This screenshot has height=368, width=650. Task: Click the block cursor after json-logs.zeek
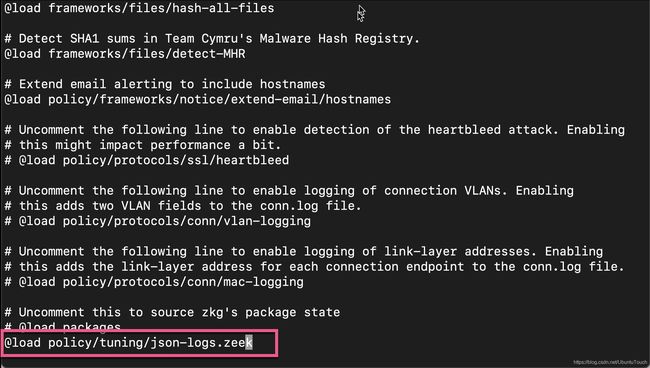pyautogui.click(x=249, y=343)
